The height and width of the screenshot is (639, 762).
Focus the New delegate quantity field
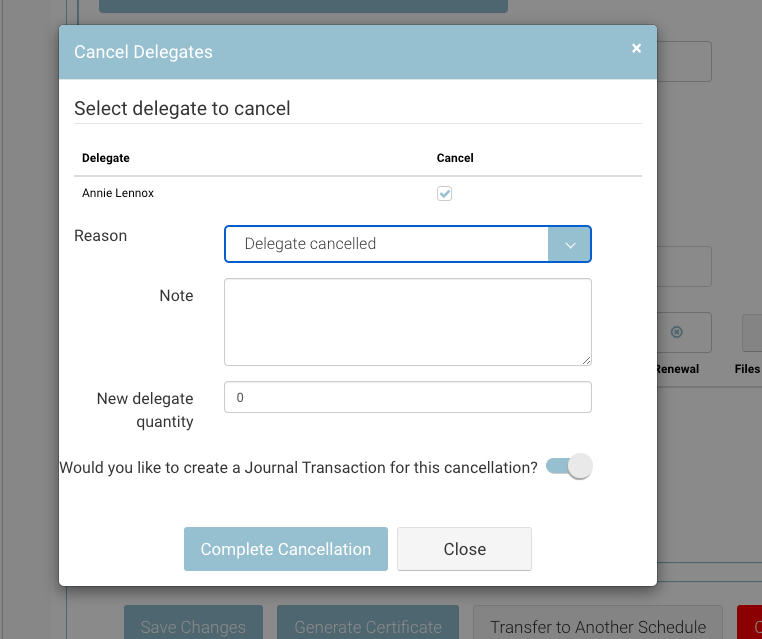click(x=408, y=397)
